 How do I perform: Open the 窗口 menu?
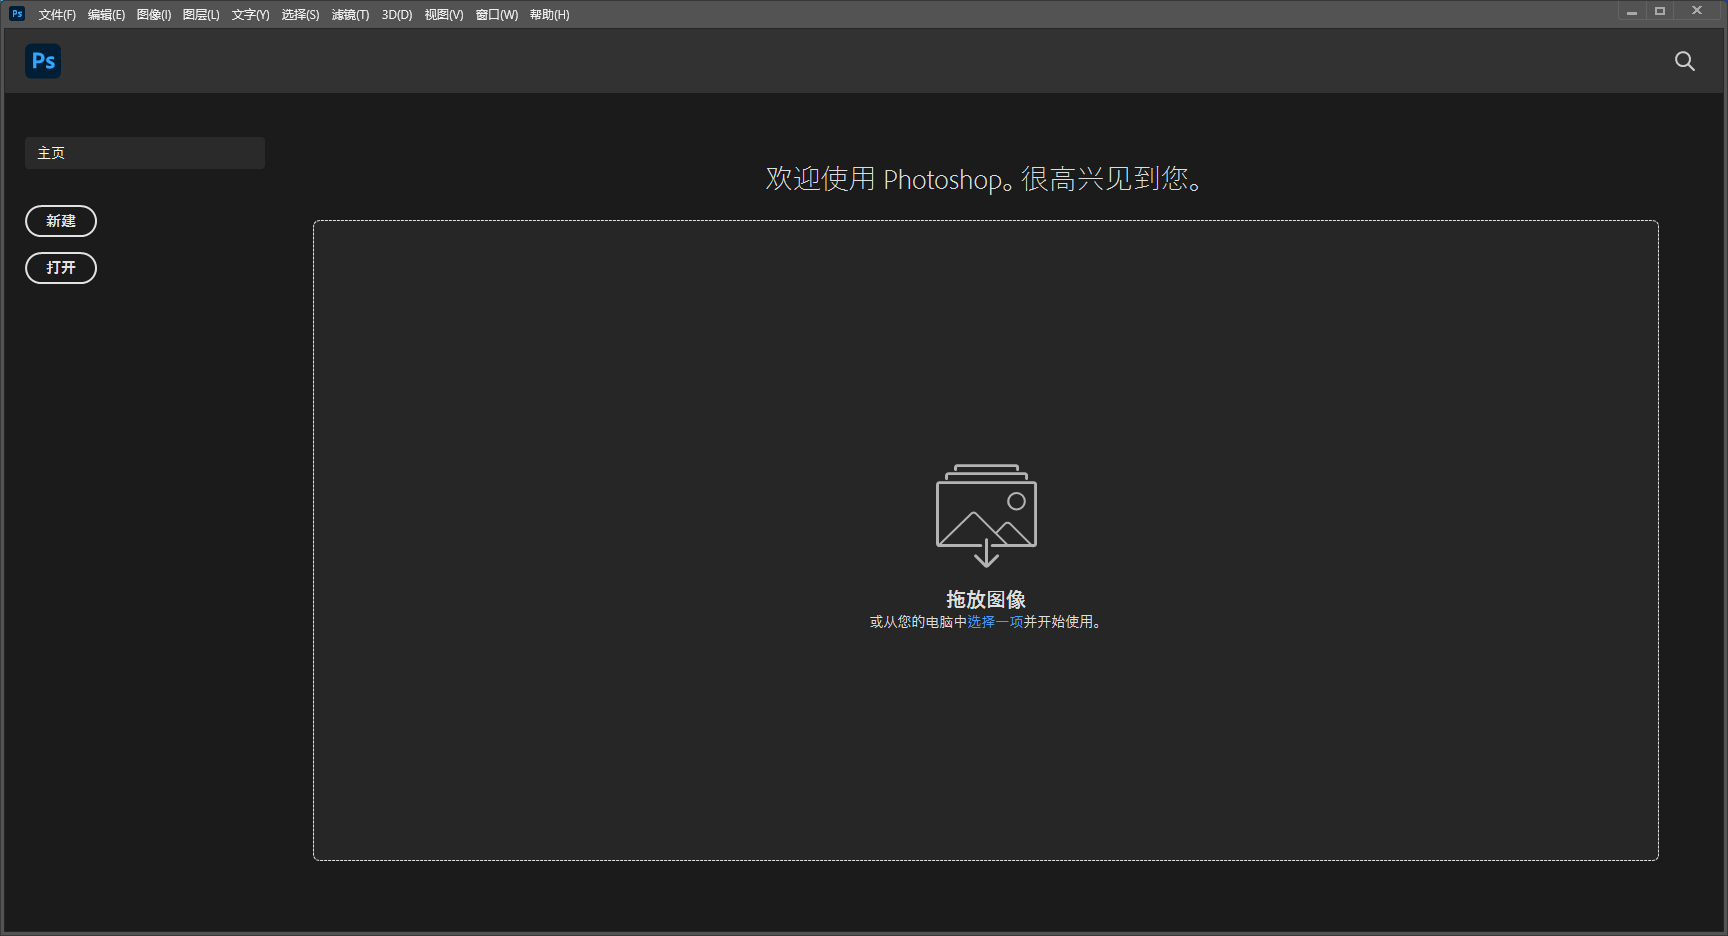point(496,14)
